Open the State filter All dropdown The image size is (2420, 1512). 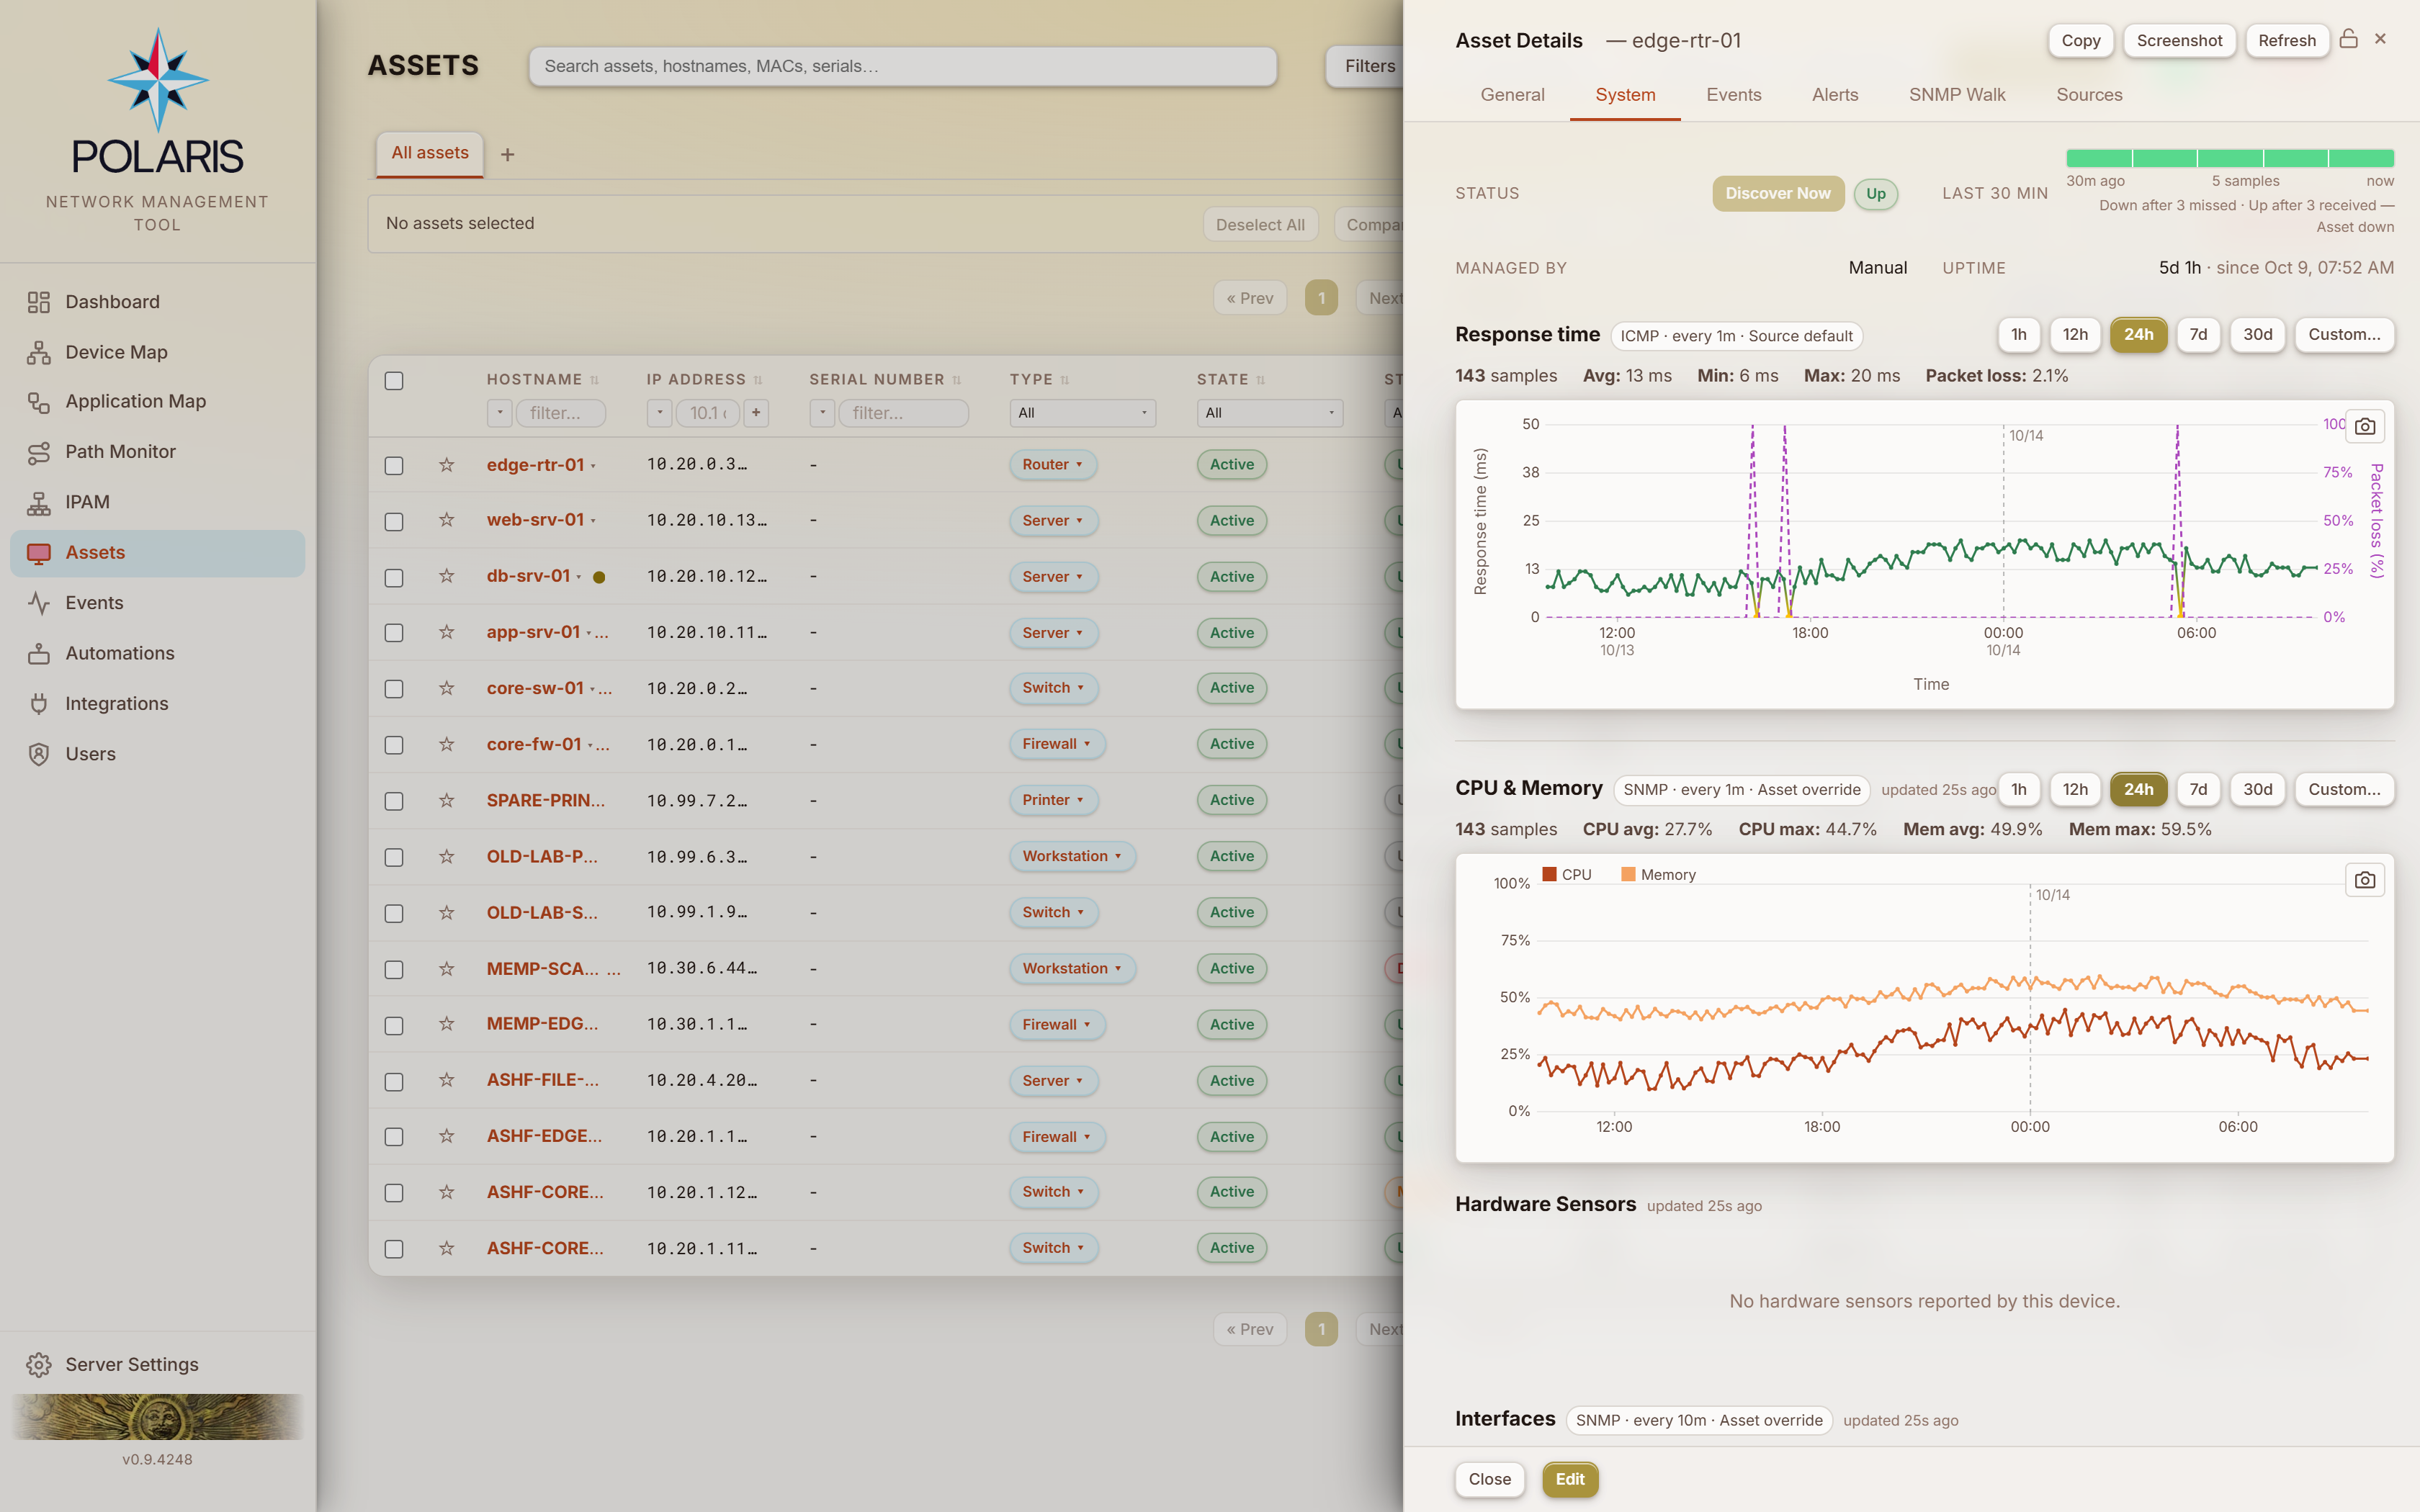pos(1270,413)
